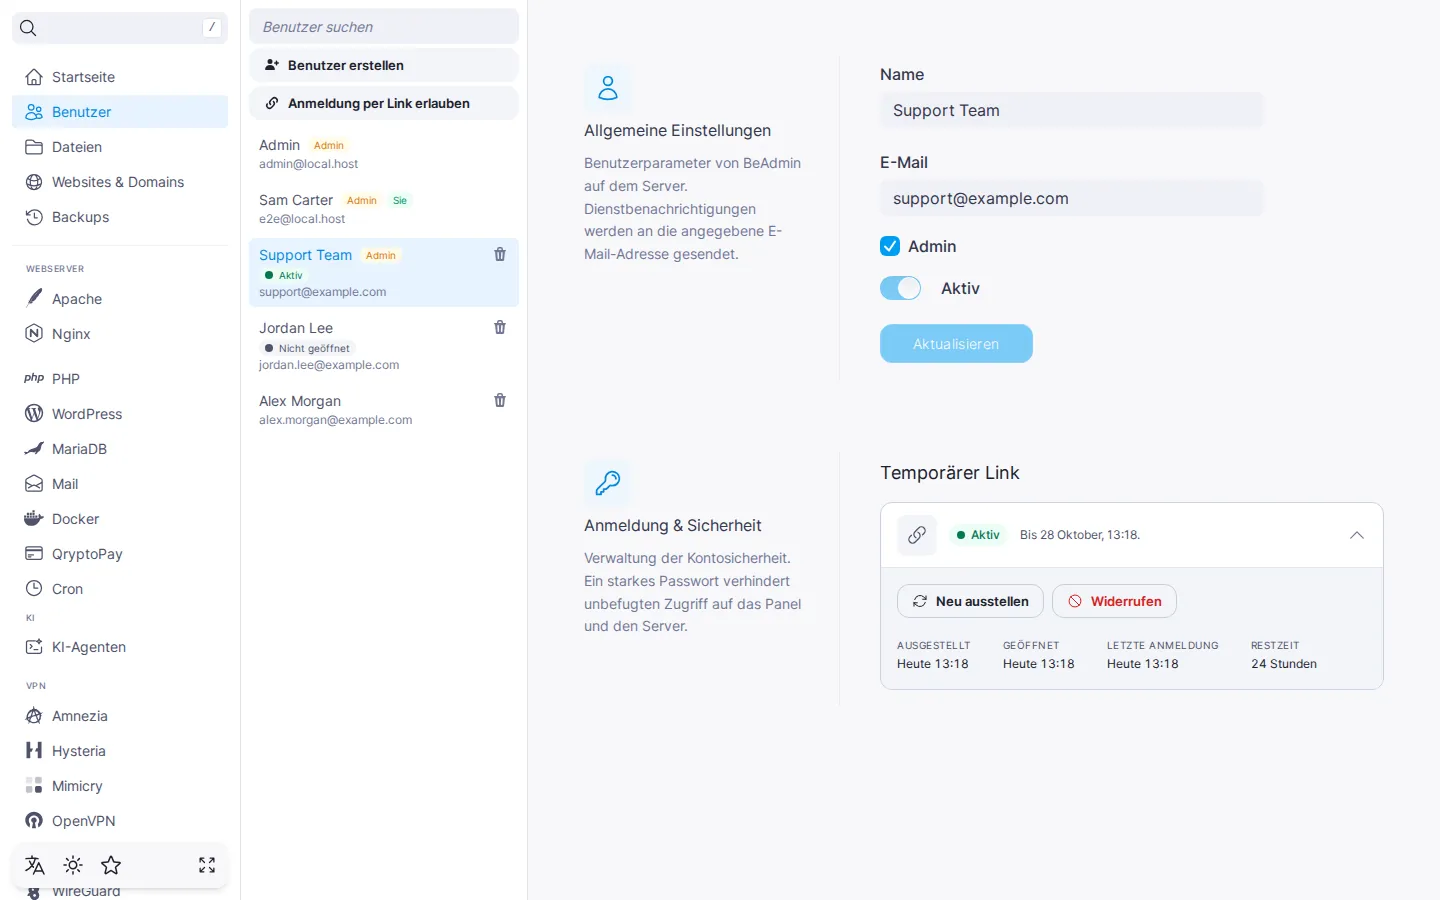Click the Name input field

point(1072,110)
